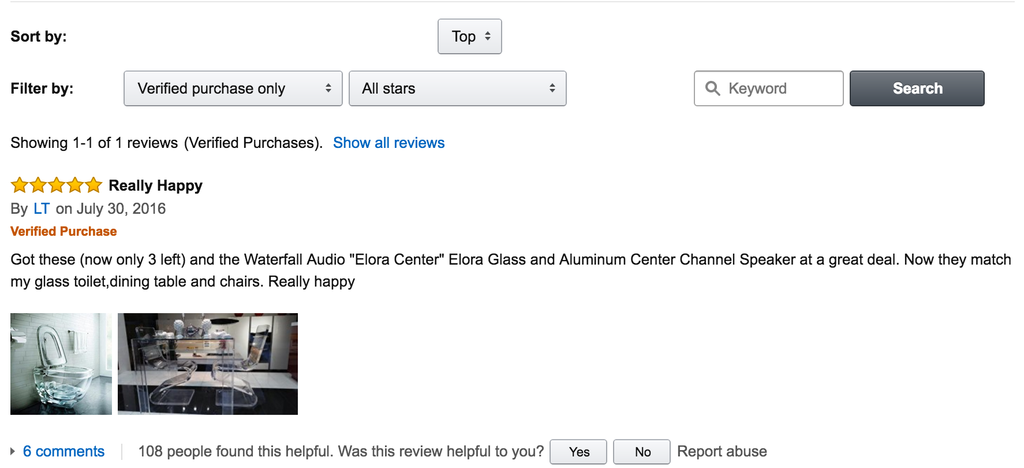
Task: Open the Show all reviews link
Action: pyautogui.click(x=389, y=143)
